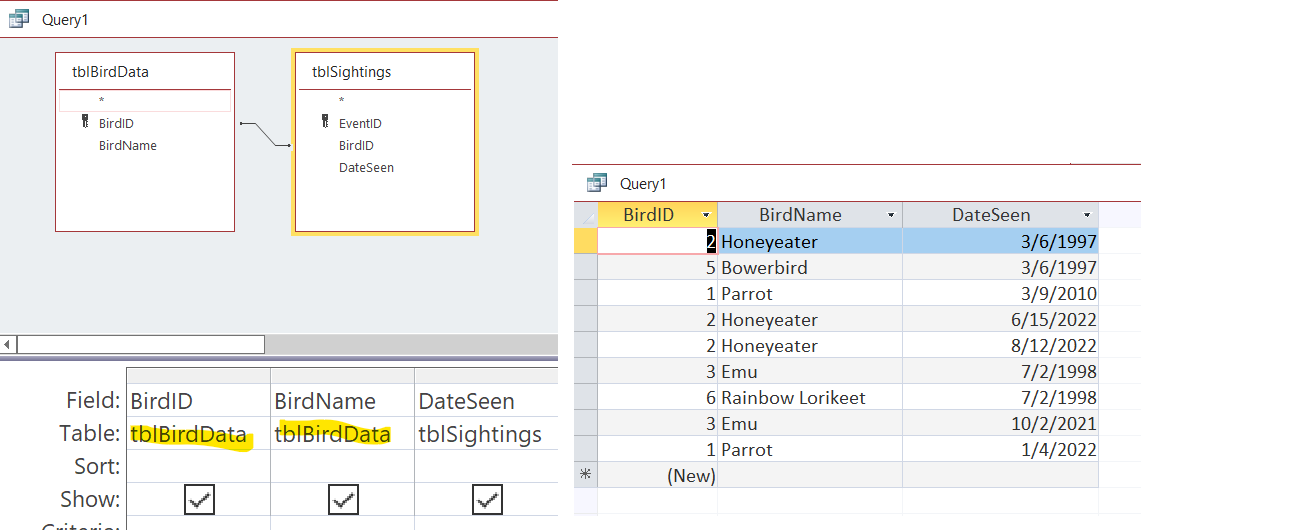Open BirdID column header dropdown arrow

(x=707, y=215)
